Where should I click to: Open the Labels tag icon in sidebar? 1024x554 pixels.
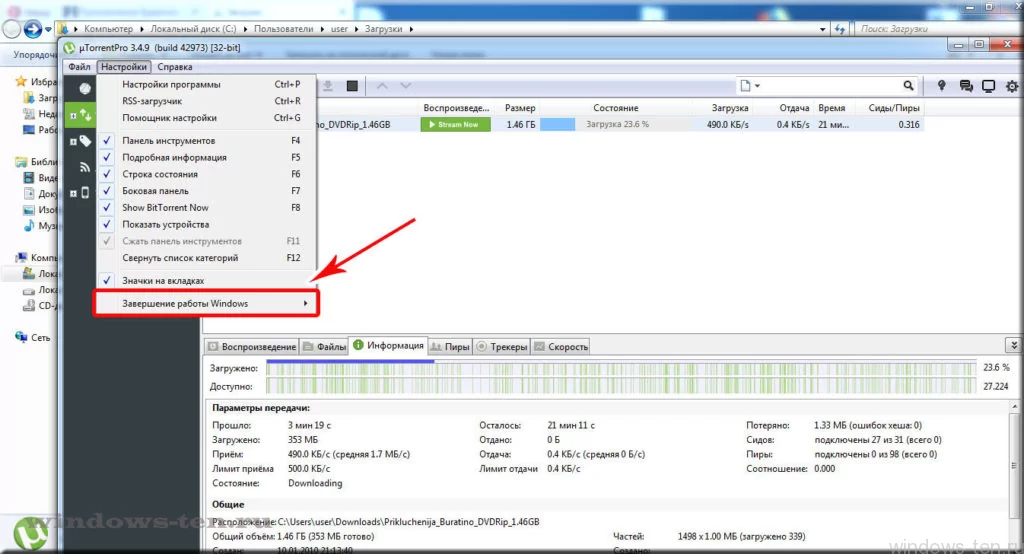[x=85, y=141]
